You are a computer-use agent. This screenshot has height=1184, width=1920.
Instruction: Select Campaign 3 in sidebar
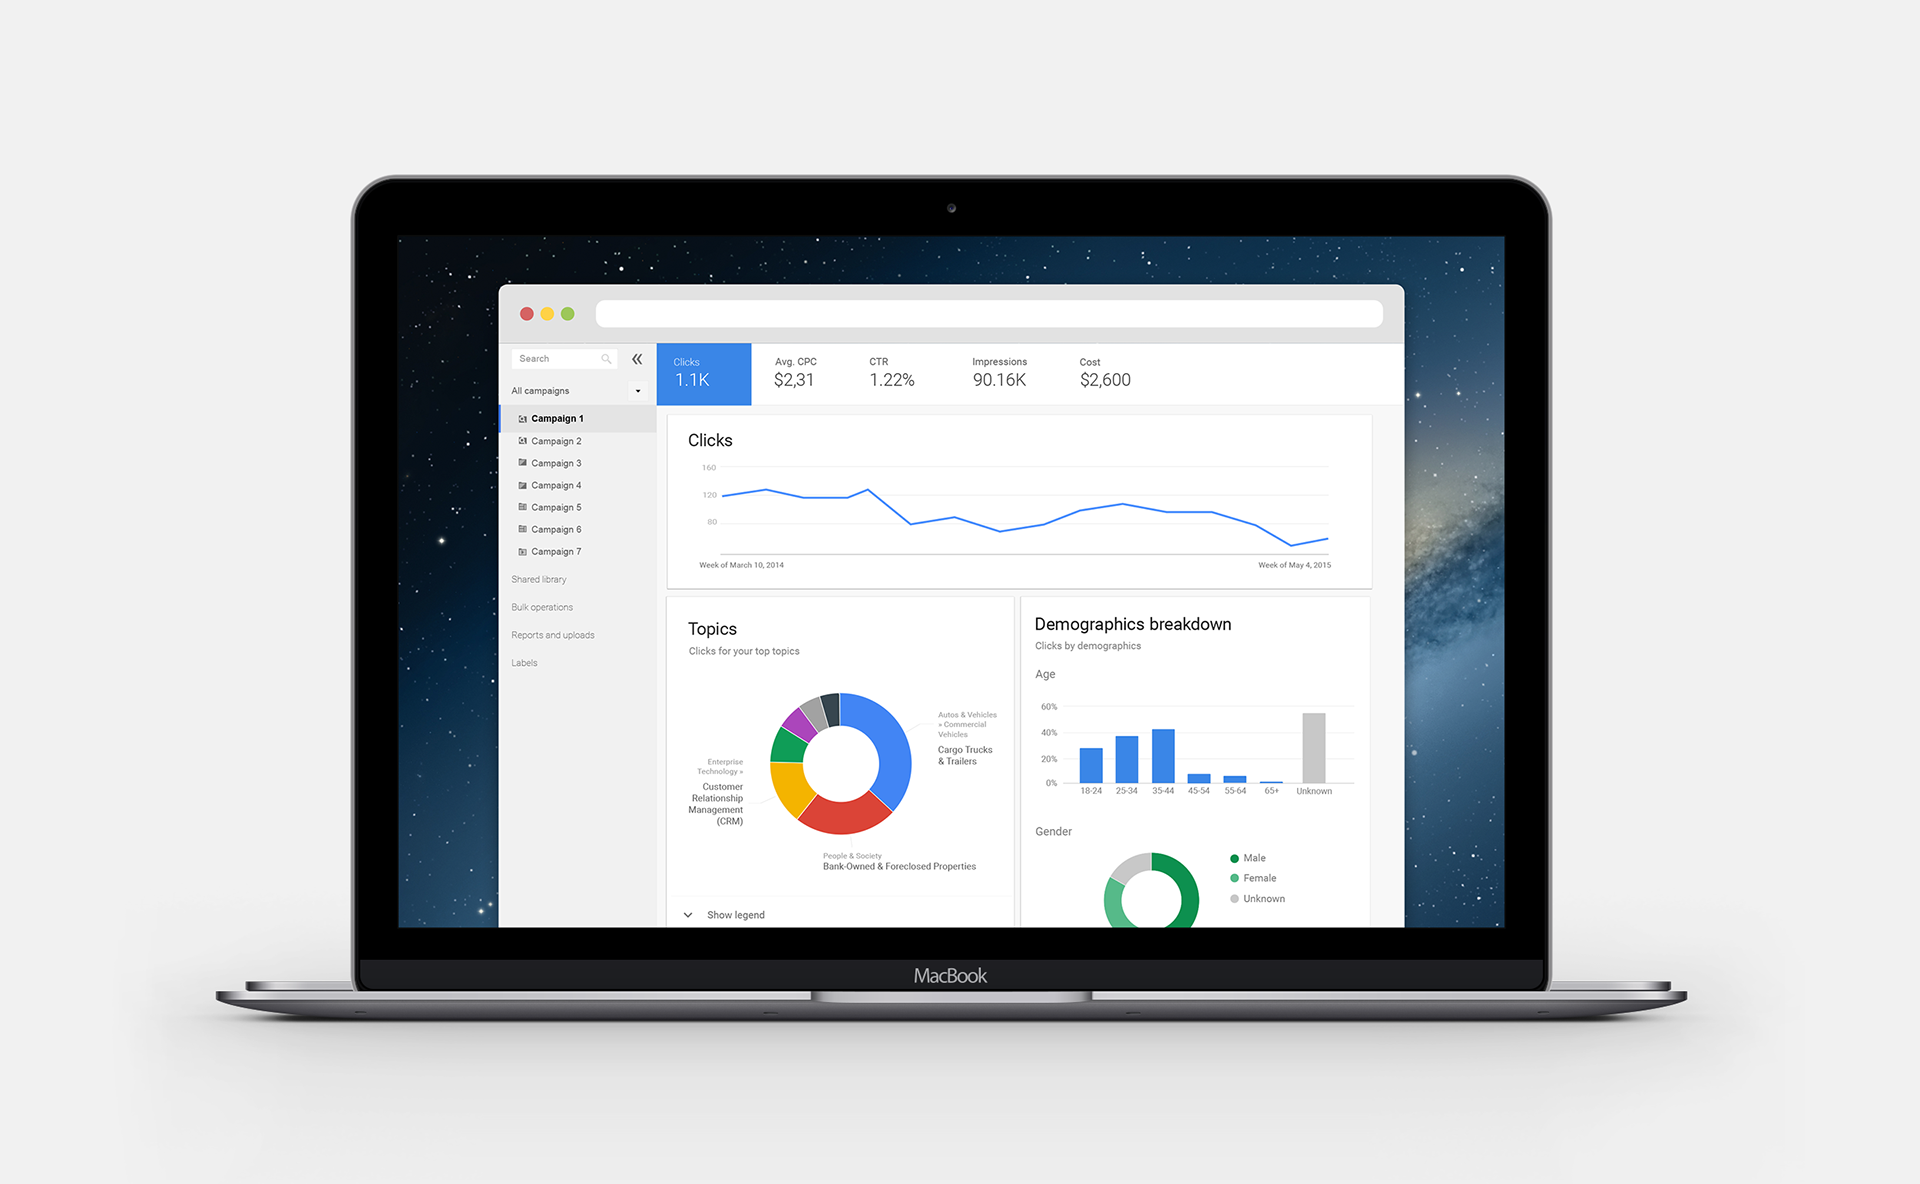[562, 465]
